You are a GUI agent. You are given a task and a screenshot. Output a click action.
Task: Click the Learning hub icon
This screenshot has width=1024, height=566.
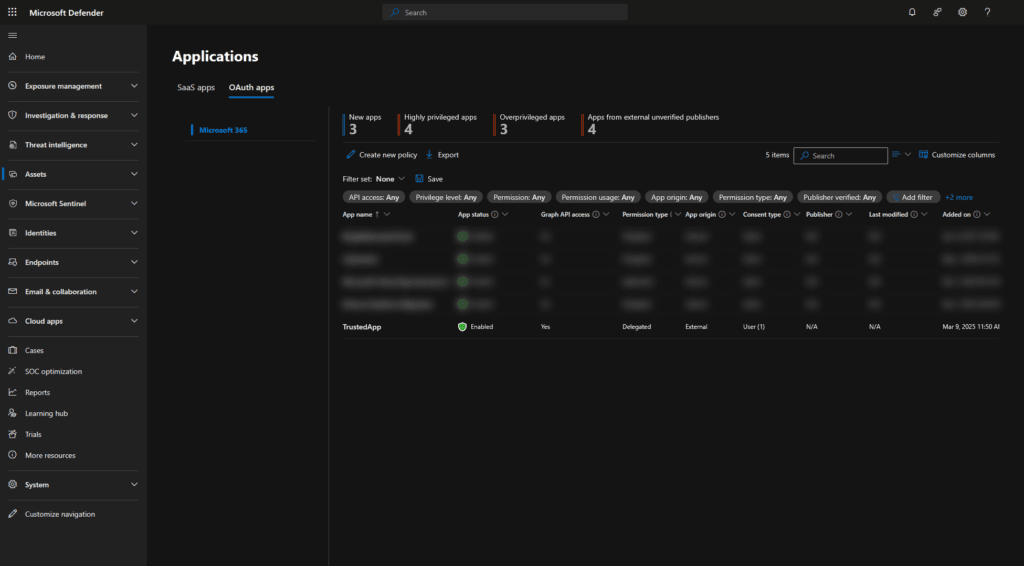[12, 413]
